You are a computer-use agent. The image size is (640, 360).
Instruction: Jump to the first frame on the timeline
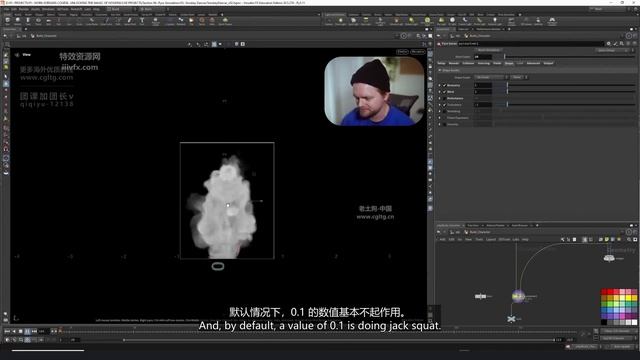coord(7,331)
